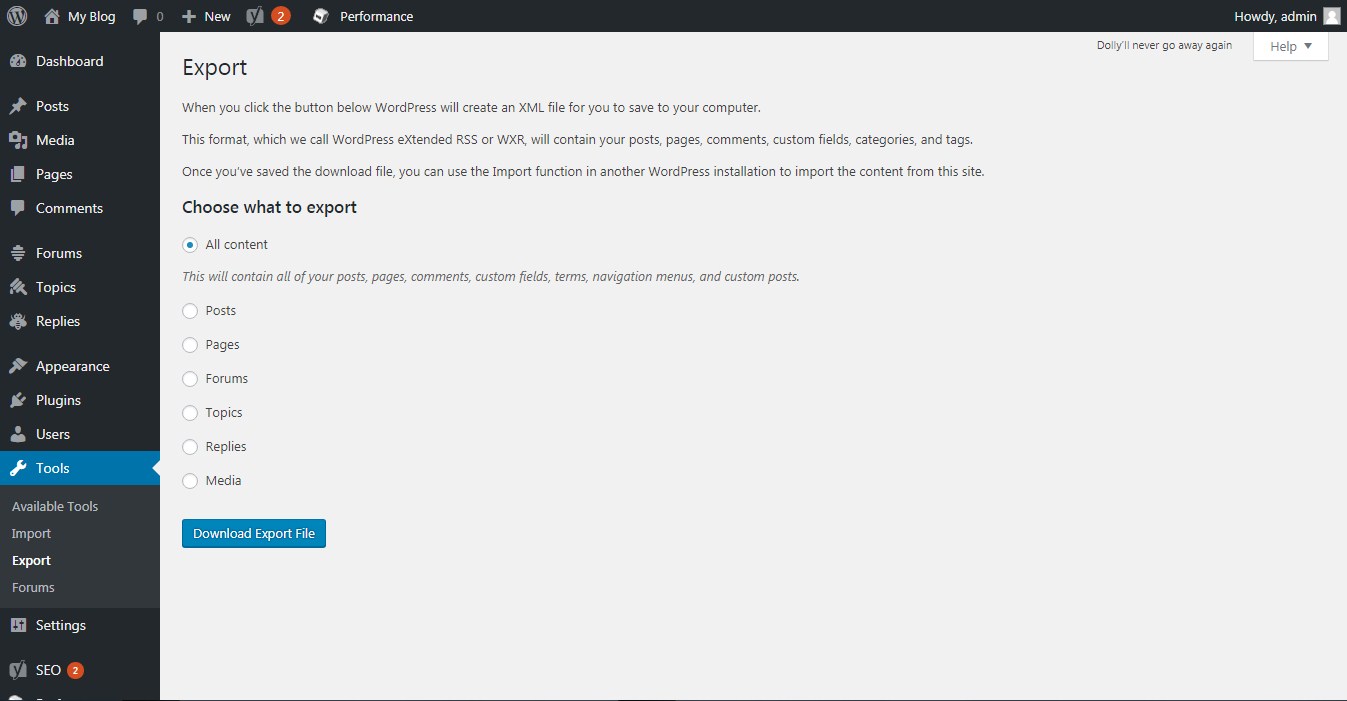Go to Available Tools submenu

(x=55, y=507)
